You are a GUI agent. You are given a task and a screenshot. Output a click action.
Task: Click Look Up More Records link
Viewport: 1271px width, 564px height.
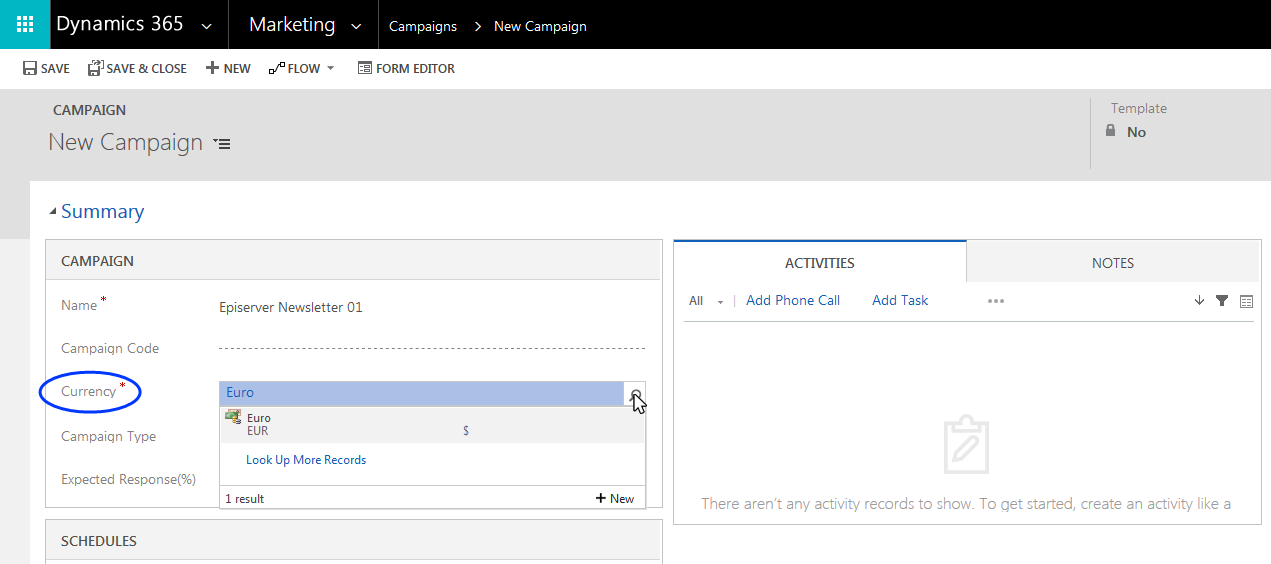tap(306, 460)
